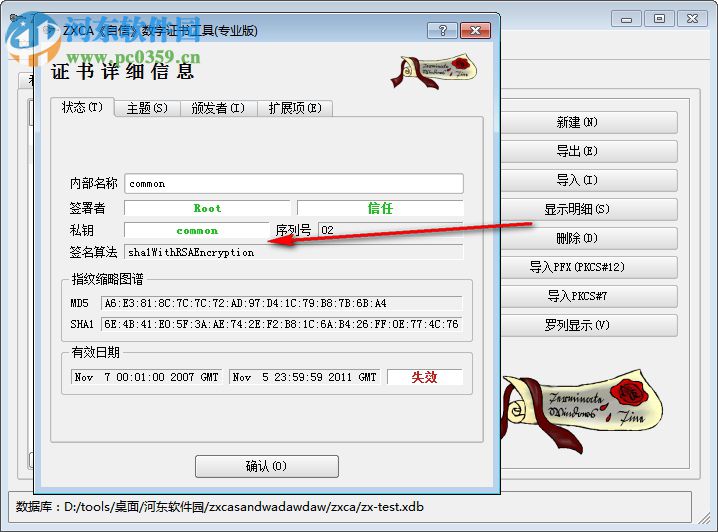The width and height of the screenshot is (718, 532).
Task: Click the 签名算法 field sha1WithRSAEncryption
Action: click(x=294, y=252)
